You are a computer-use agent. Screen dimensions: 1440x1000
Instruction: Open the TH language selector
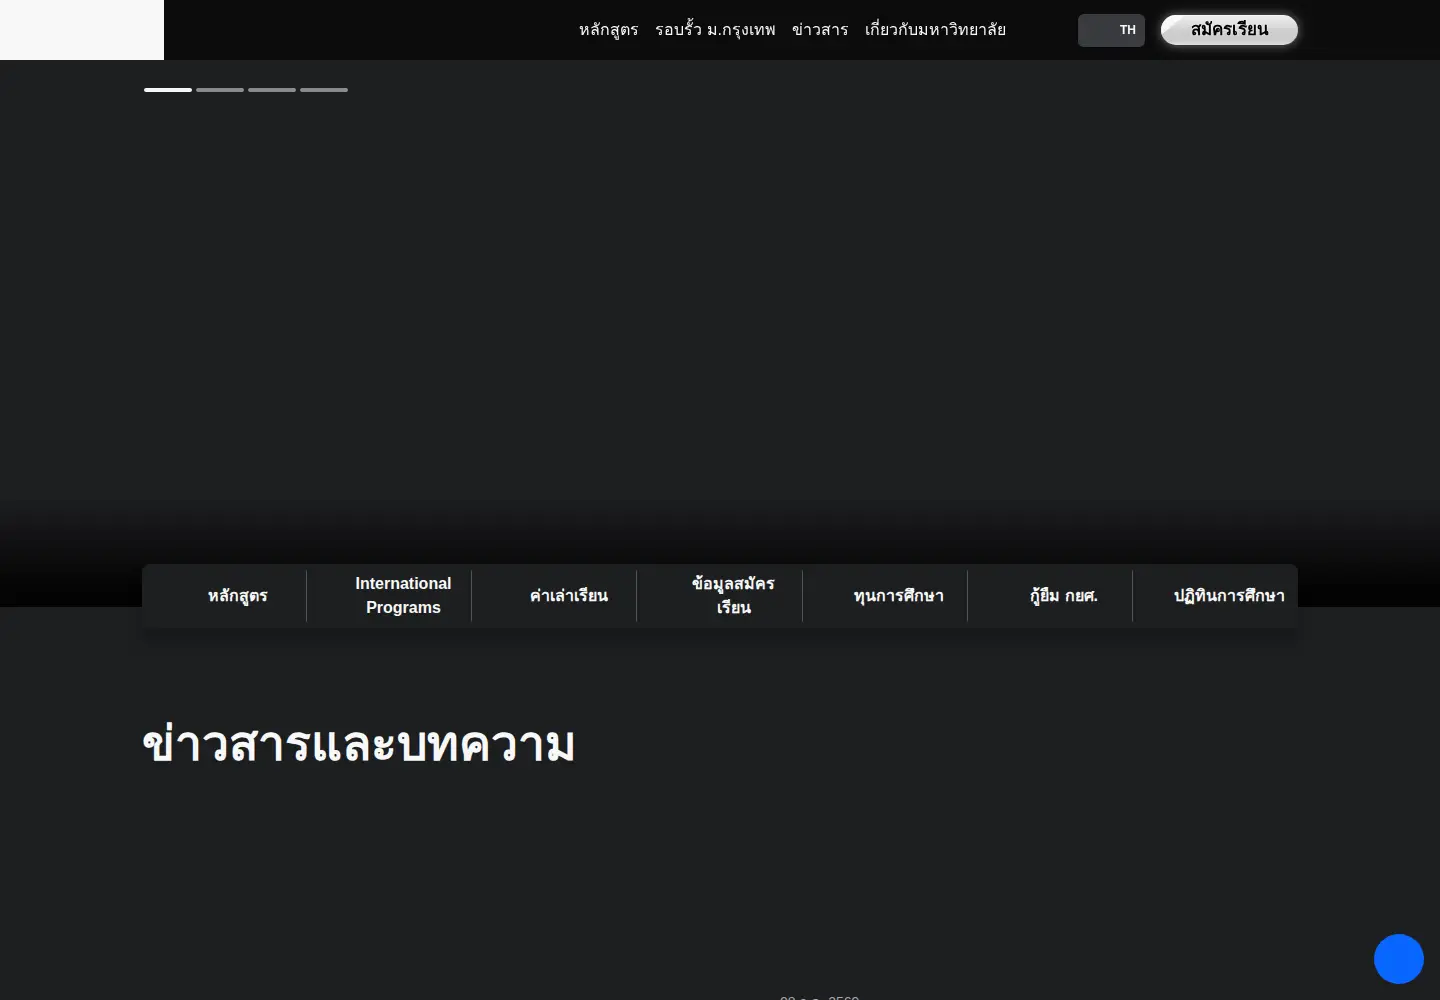pyautogui.click(x=1111, y=30)
